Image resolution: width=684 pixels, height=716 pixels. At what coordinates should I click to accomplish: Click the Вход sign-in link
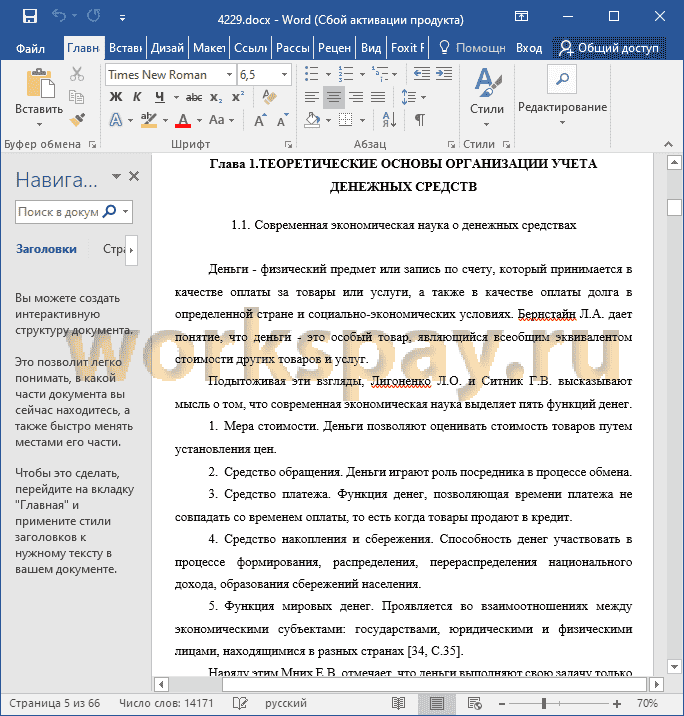pyautogui.click(x=529, y=48)
